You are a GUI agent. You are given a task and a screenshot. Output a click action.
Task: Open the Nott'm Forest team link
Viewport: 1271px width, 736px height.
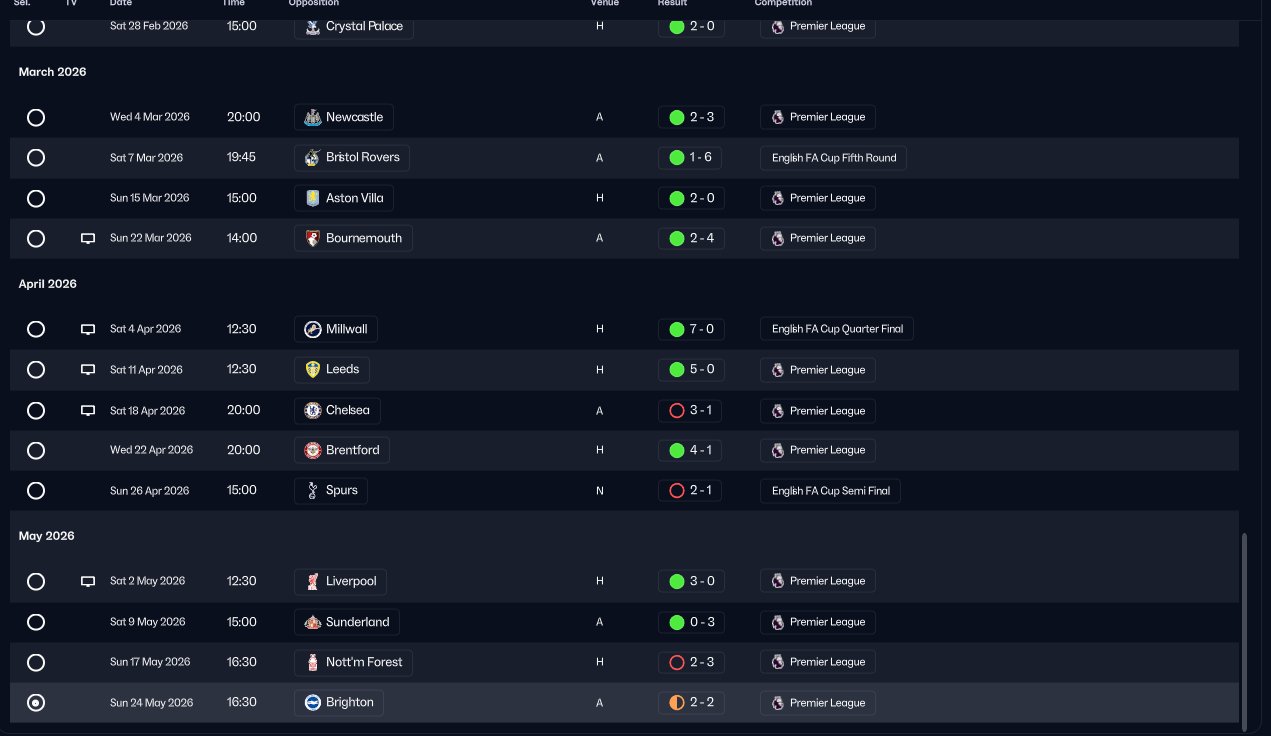364,662
